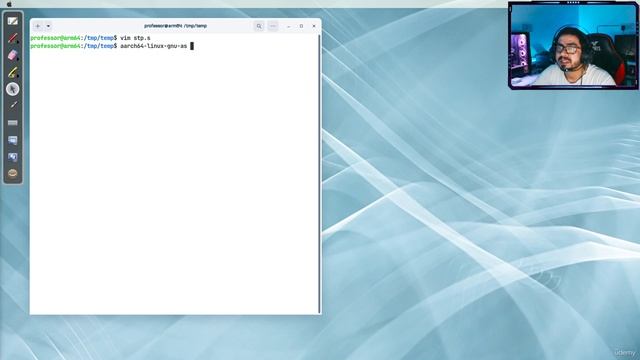
Task: Click the terminal title 'professor@arm64: /tmp/temp'
Action: pyautogui.click(x=176, y=26)
